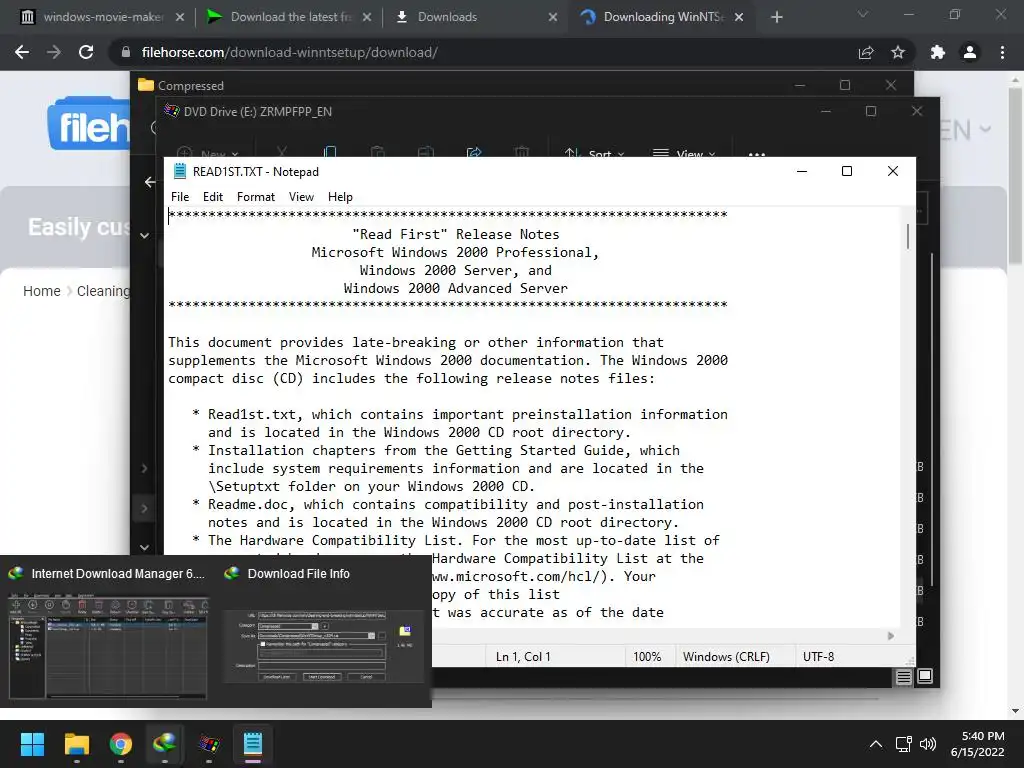Image resolution: width=1024 pixels, height=768 pixels.
Task: Open the Notepad View menu
Action: [301, 197]
